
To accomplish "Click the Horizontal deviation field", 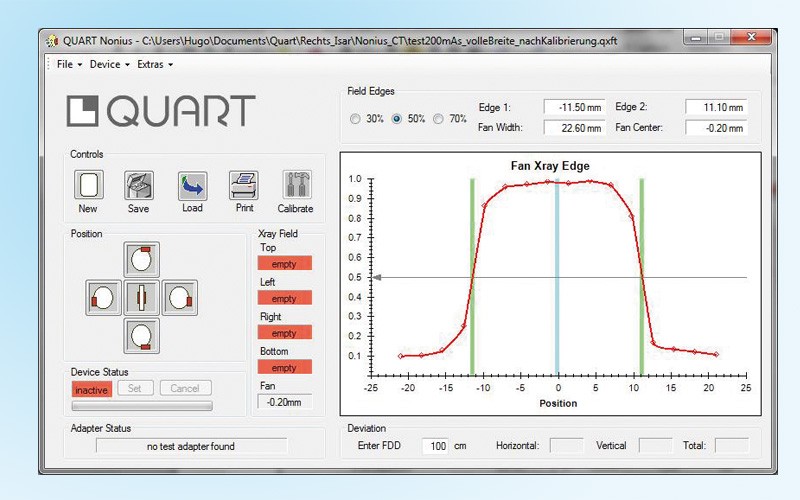I will [x=566, y=445].
